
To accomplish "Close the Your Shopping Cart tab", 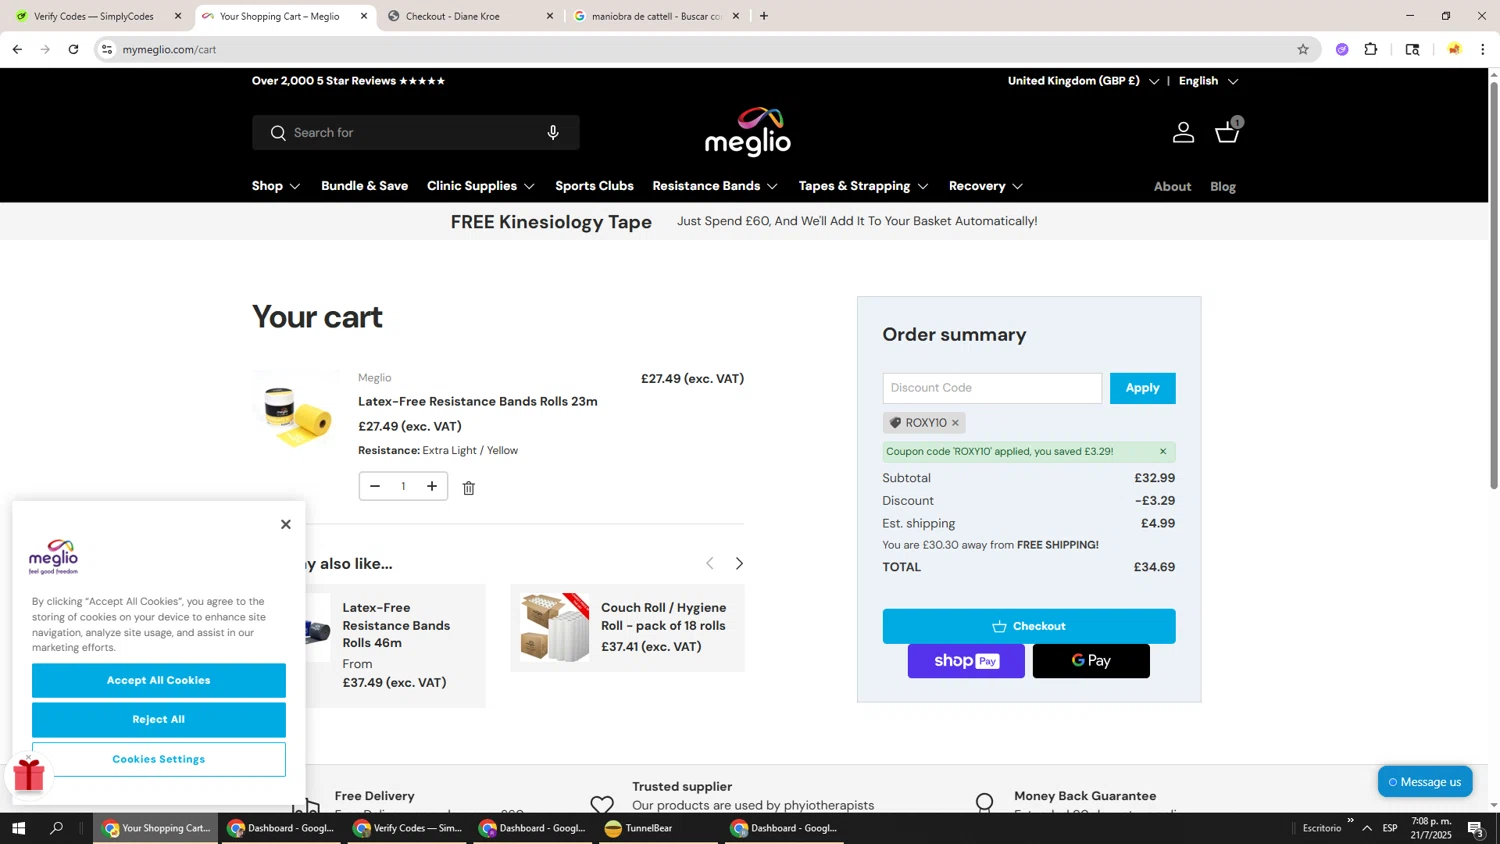I will point(364,16).
